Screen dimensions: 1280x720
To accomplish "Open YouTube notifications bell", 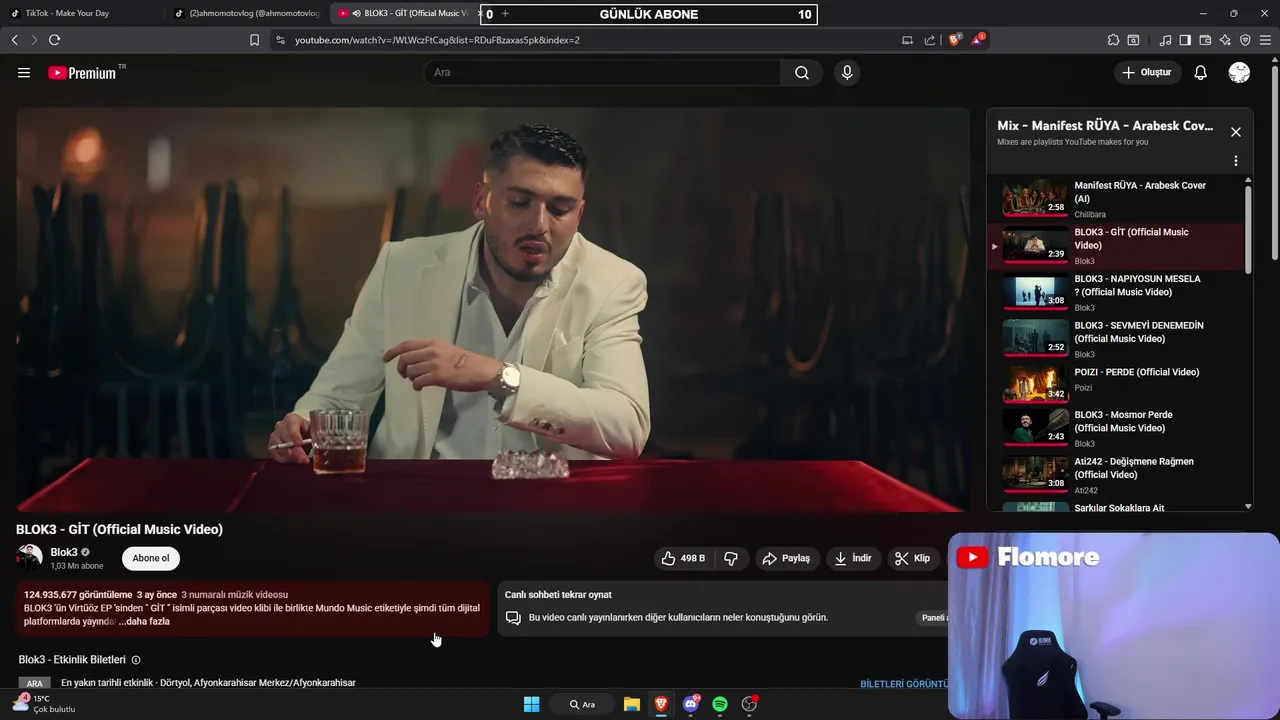I will click(x=1201, y=73).
